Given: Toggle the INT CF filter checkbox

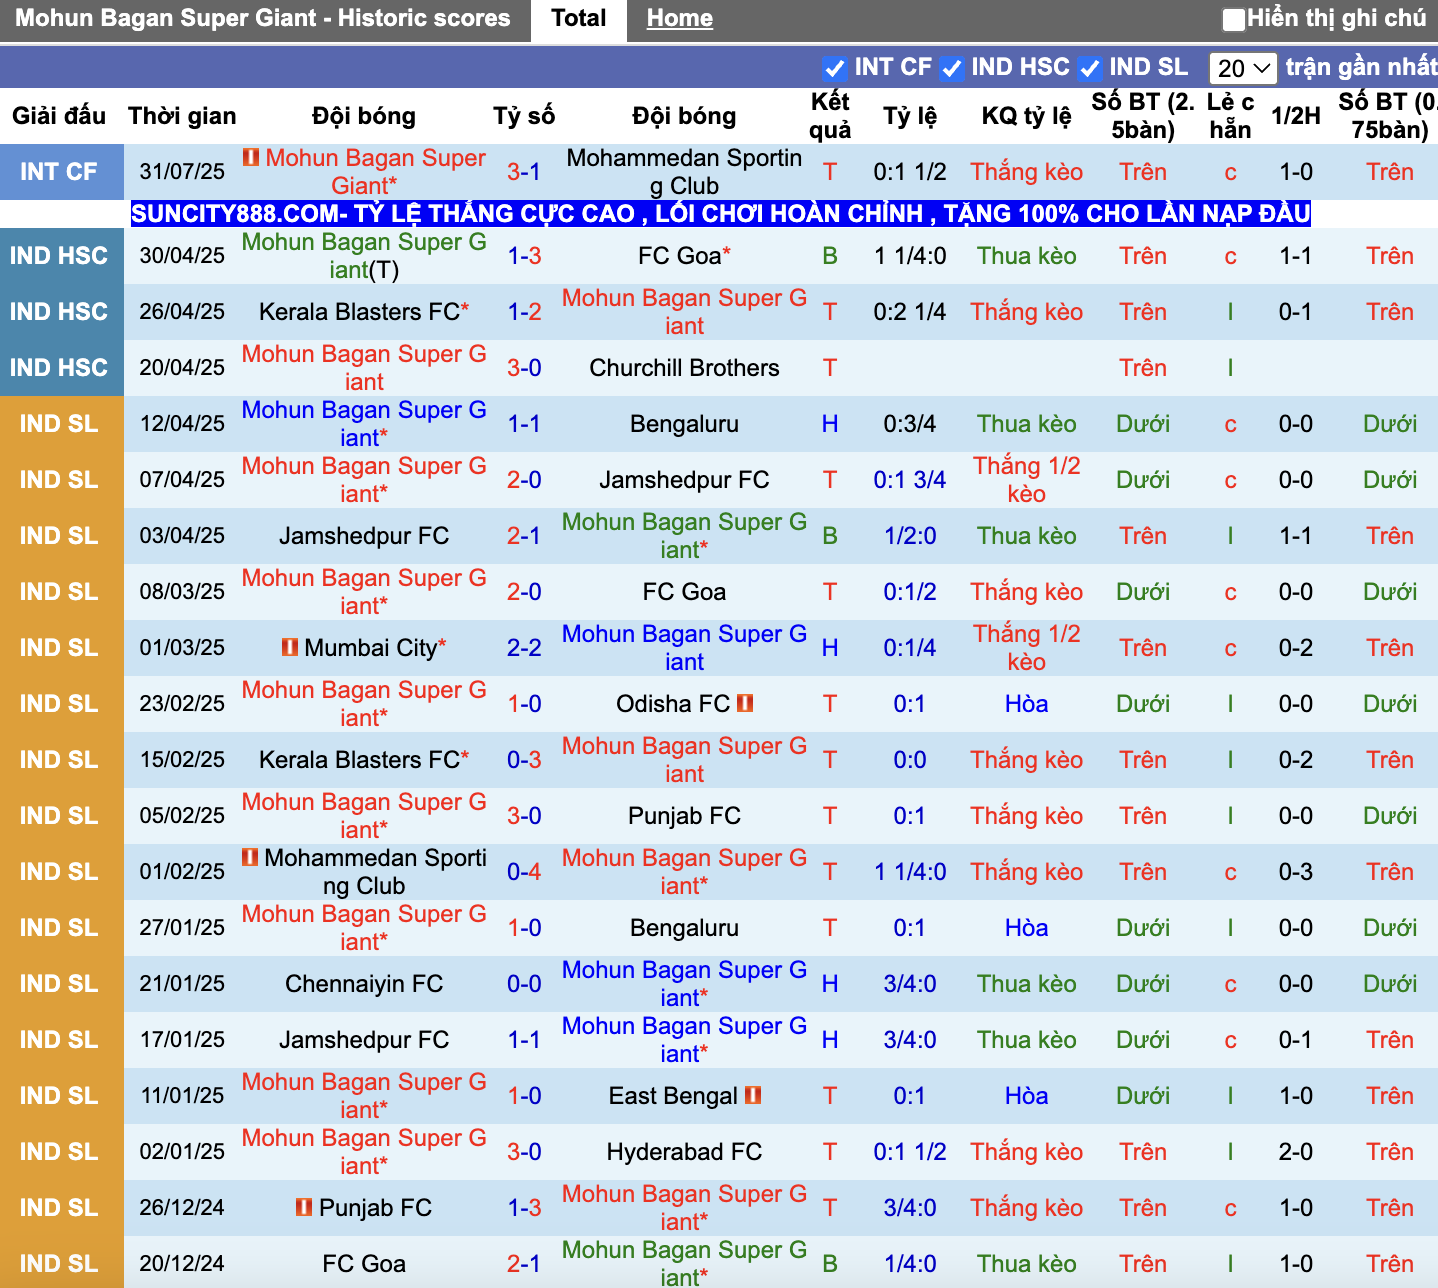Looking at the screenshot, I should (x=834, y=68).
